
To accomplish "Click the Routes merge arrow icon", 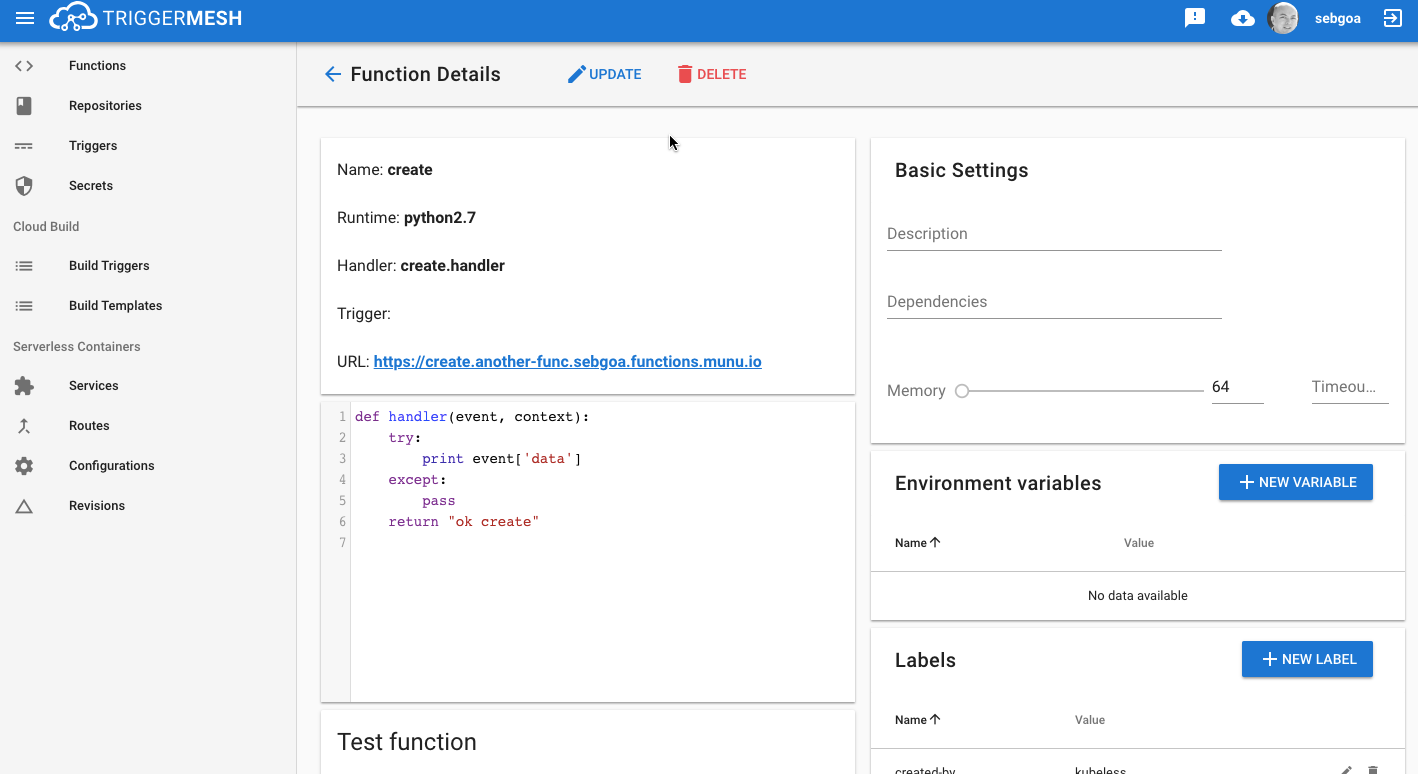I will 24,426.
